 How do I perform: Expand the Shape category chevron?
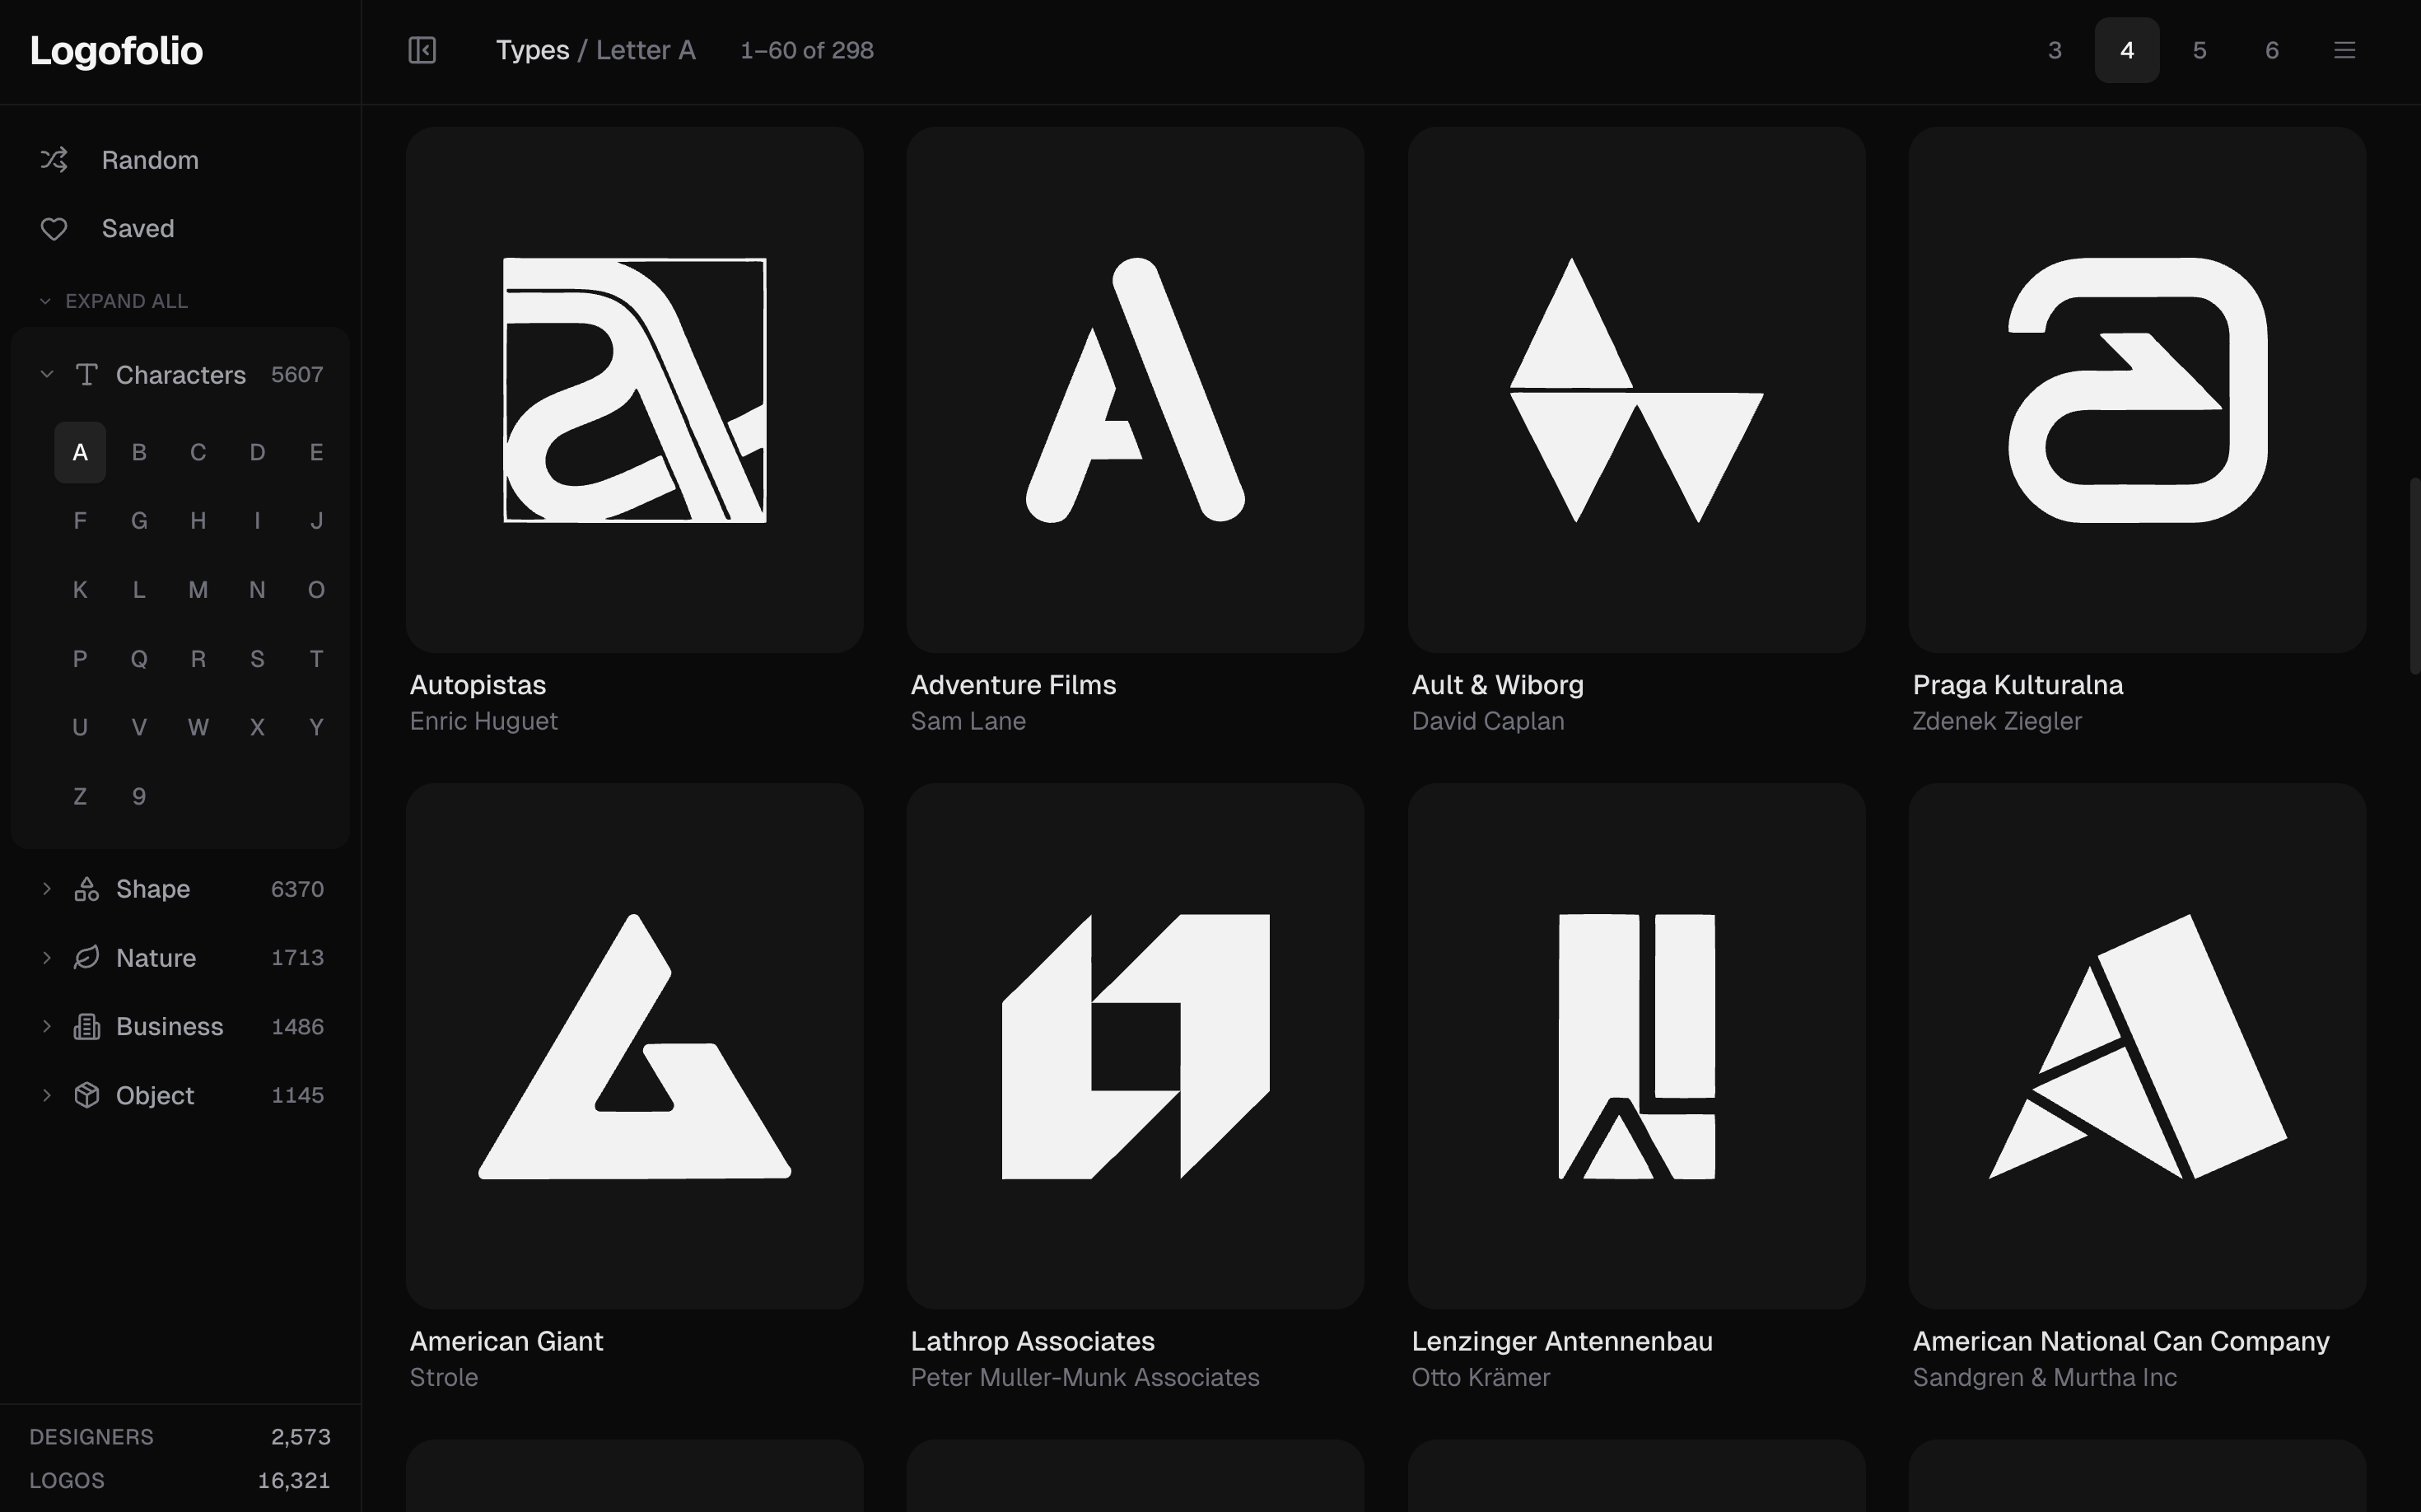[46, 889]
